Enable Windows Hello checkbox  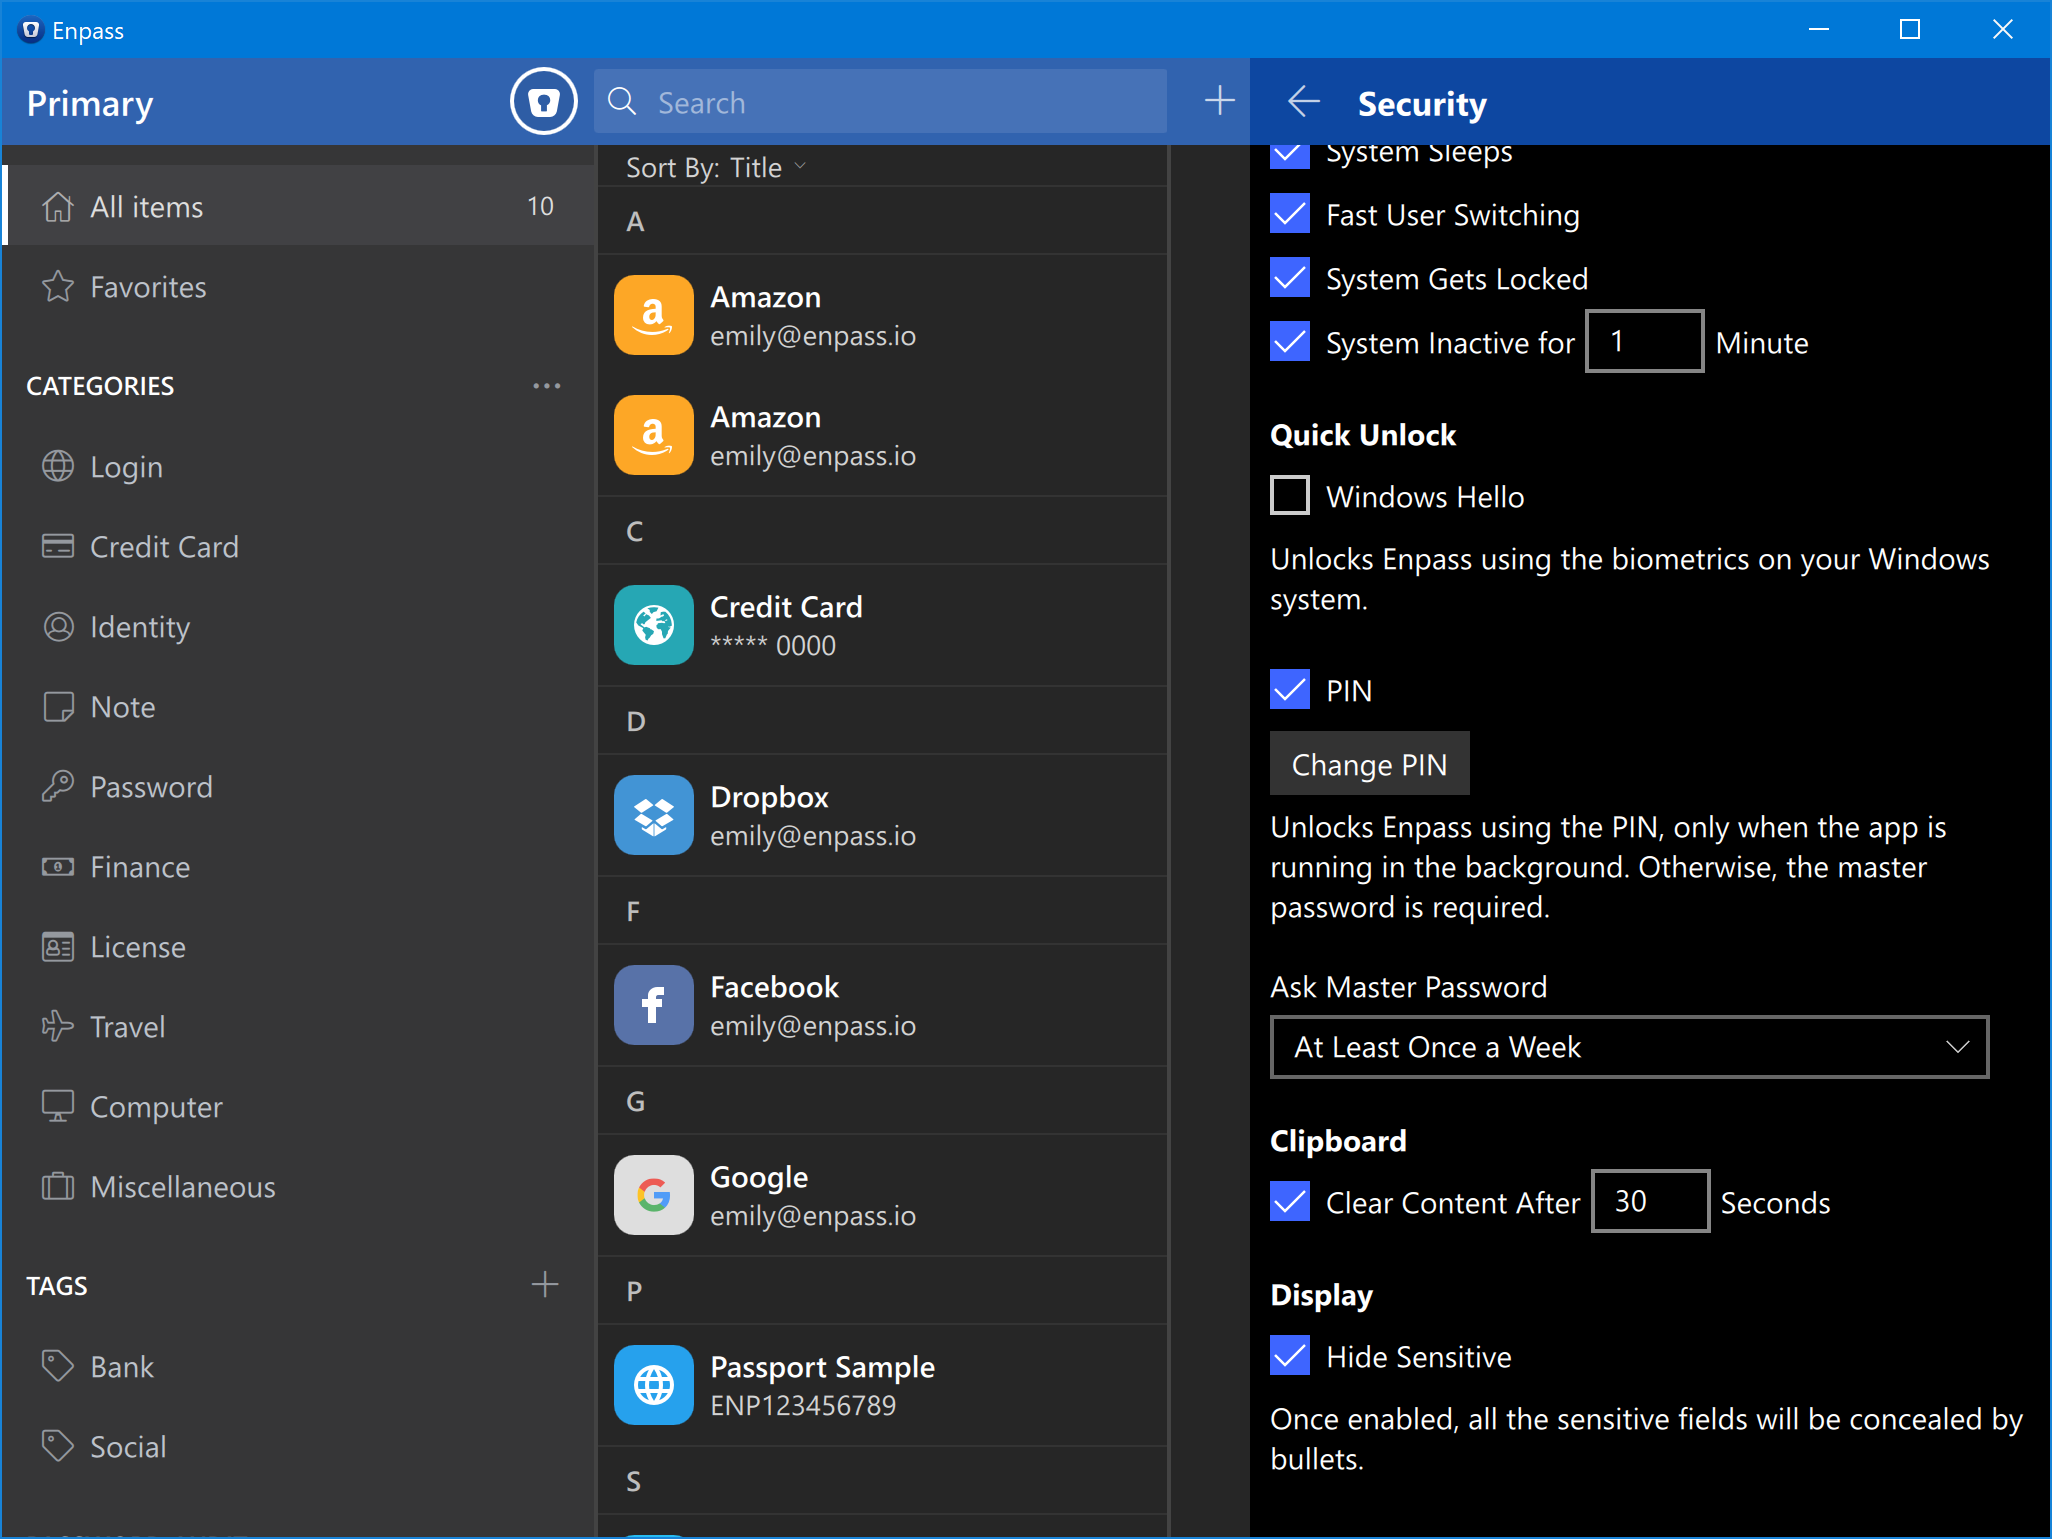point(1290,496)
